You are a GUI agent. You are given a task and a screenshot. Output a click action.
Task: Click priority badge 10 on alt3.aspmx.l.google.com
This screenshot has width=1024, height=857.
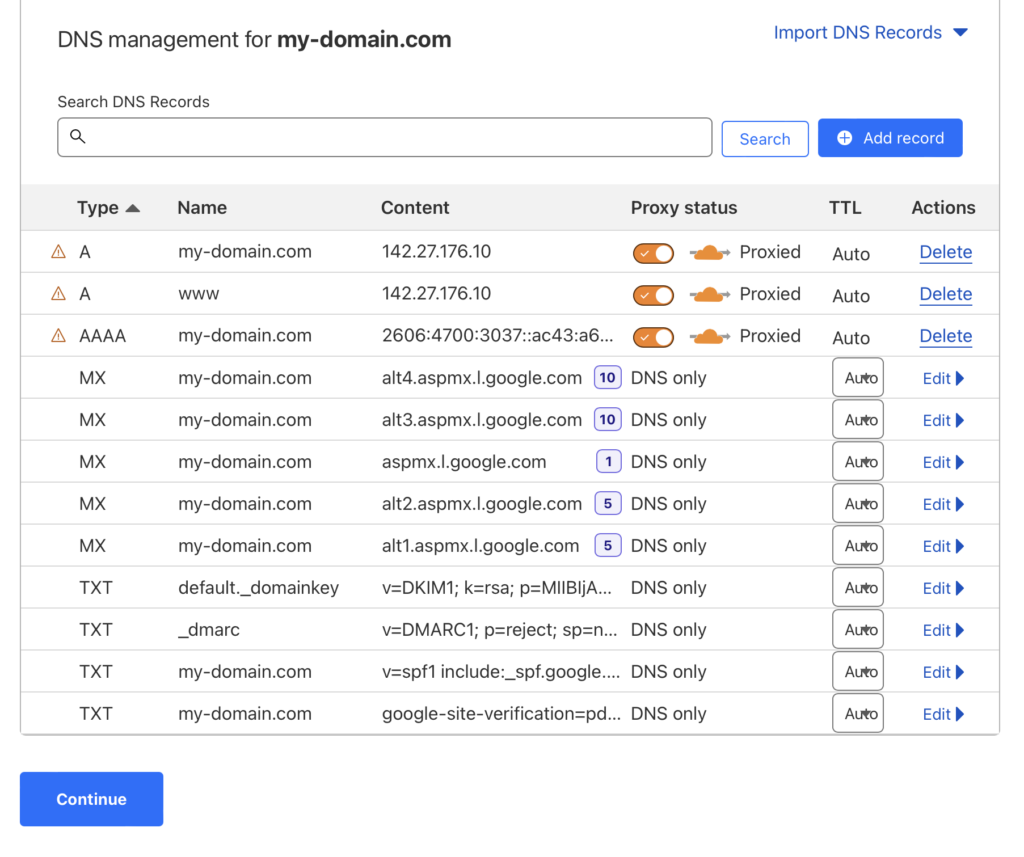(607, 419)
